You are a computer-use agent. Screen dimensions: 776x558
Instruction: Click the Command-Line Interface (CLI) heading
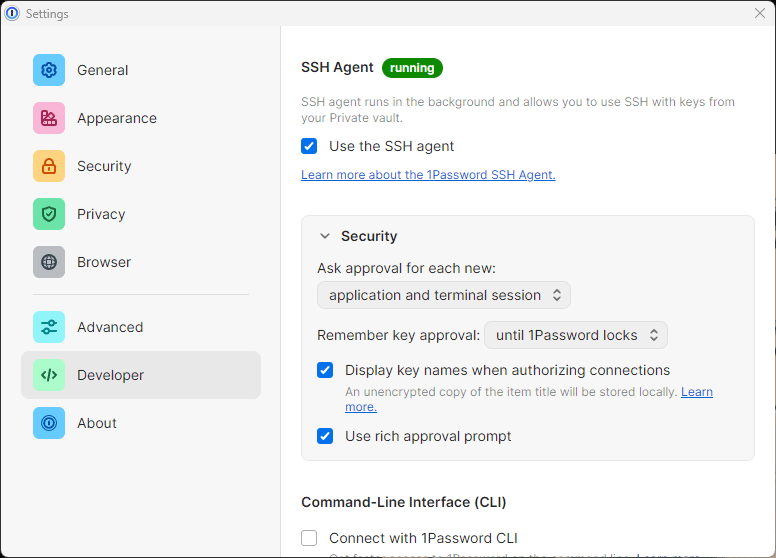[x=403, y=502]
